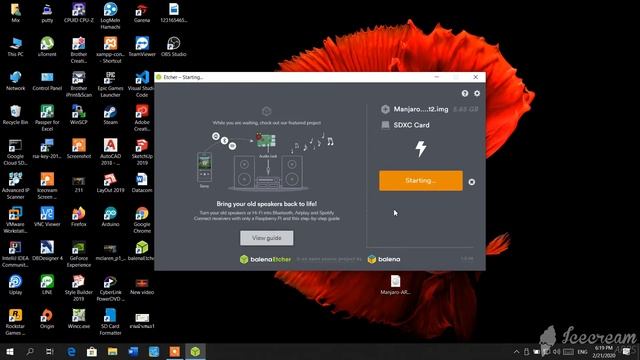
Task: Open Epic Games Launcher desktop icon
Action: (110, 84)
